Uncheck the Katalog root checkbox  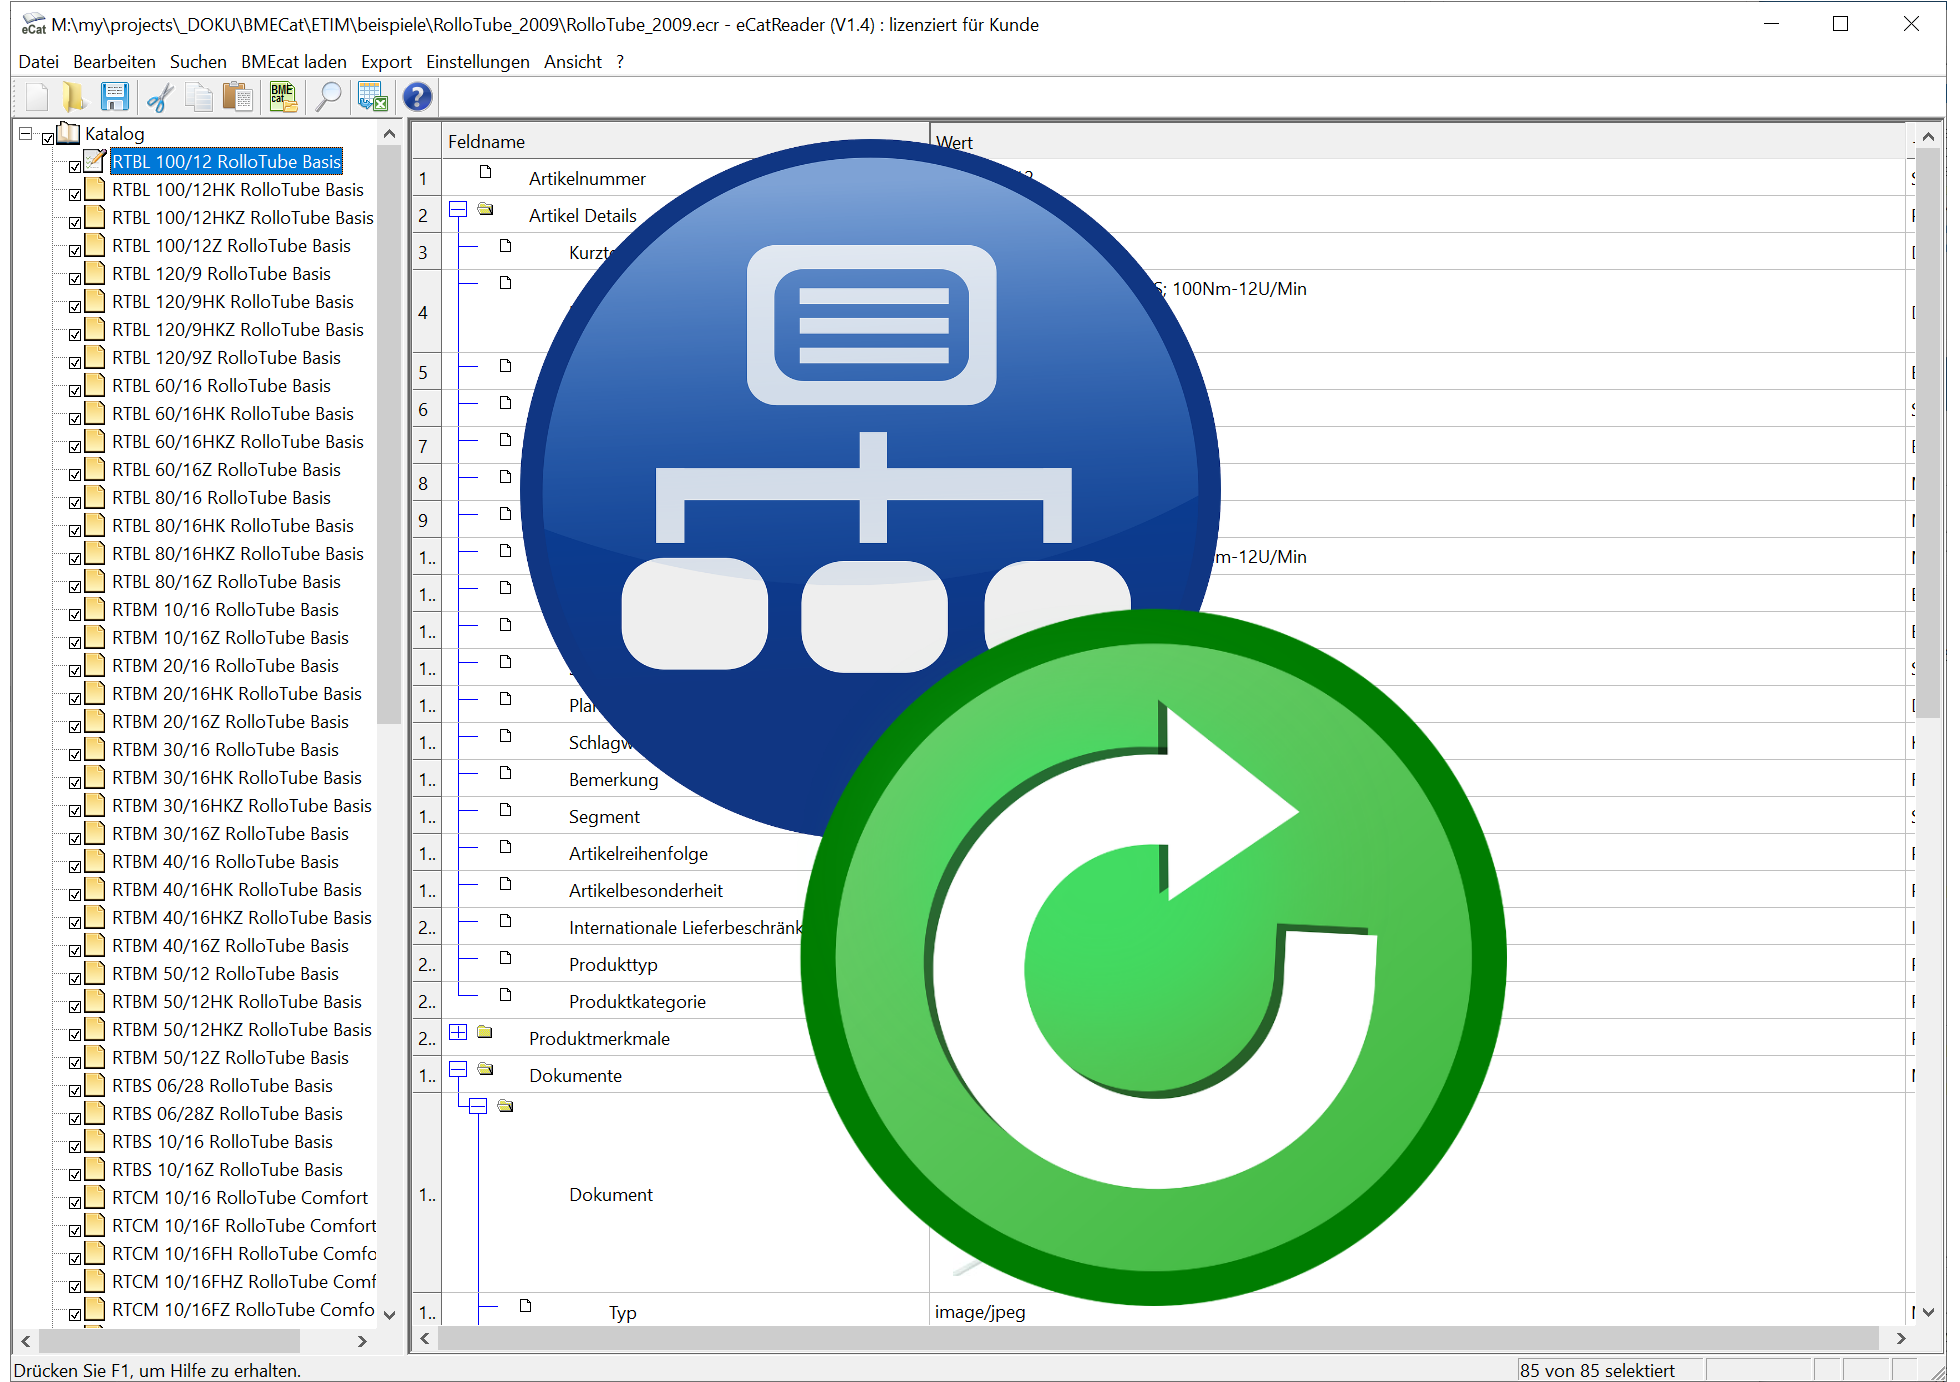[48, 138]
